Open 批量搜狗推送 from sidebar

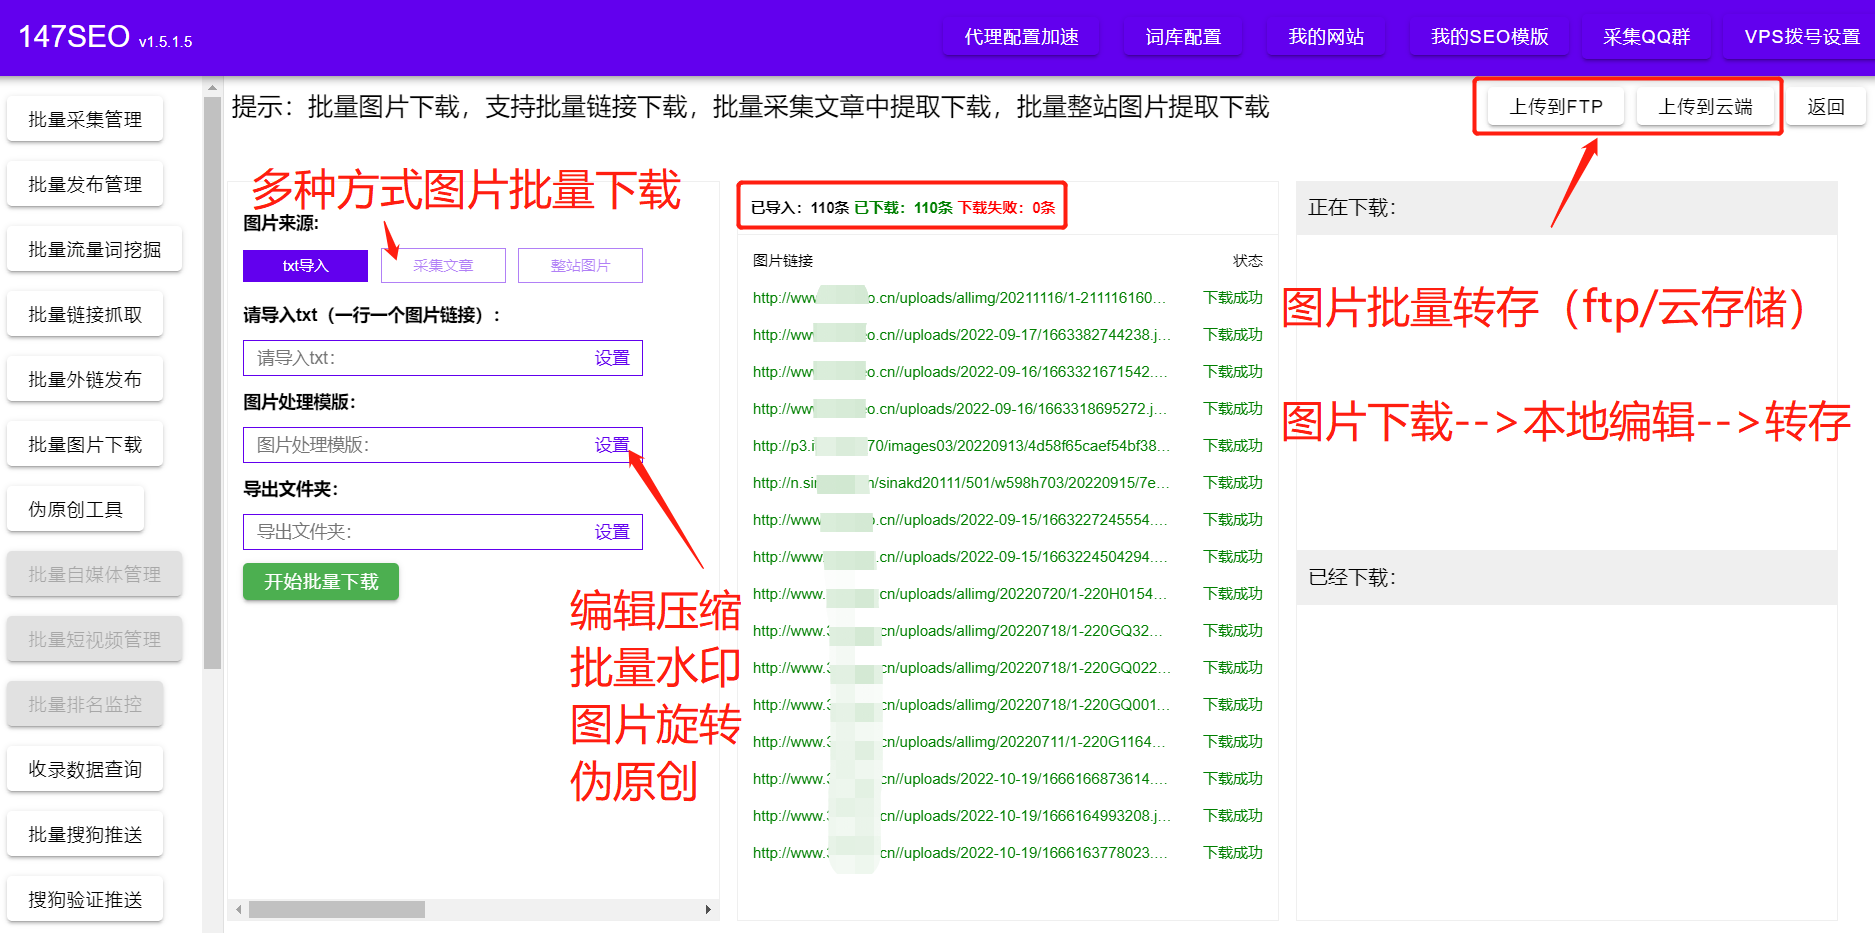click(85, 835)
